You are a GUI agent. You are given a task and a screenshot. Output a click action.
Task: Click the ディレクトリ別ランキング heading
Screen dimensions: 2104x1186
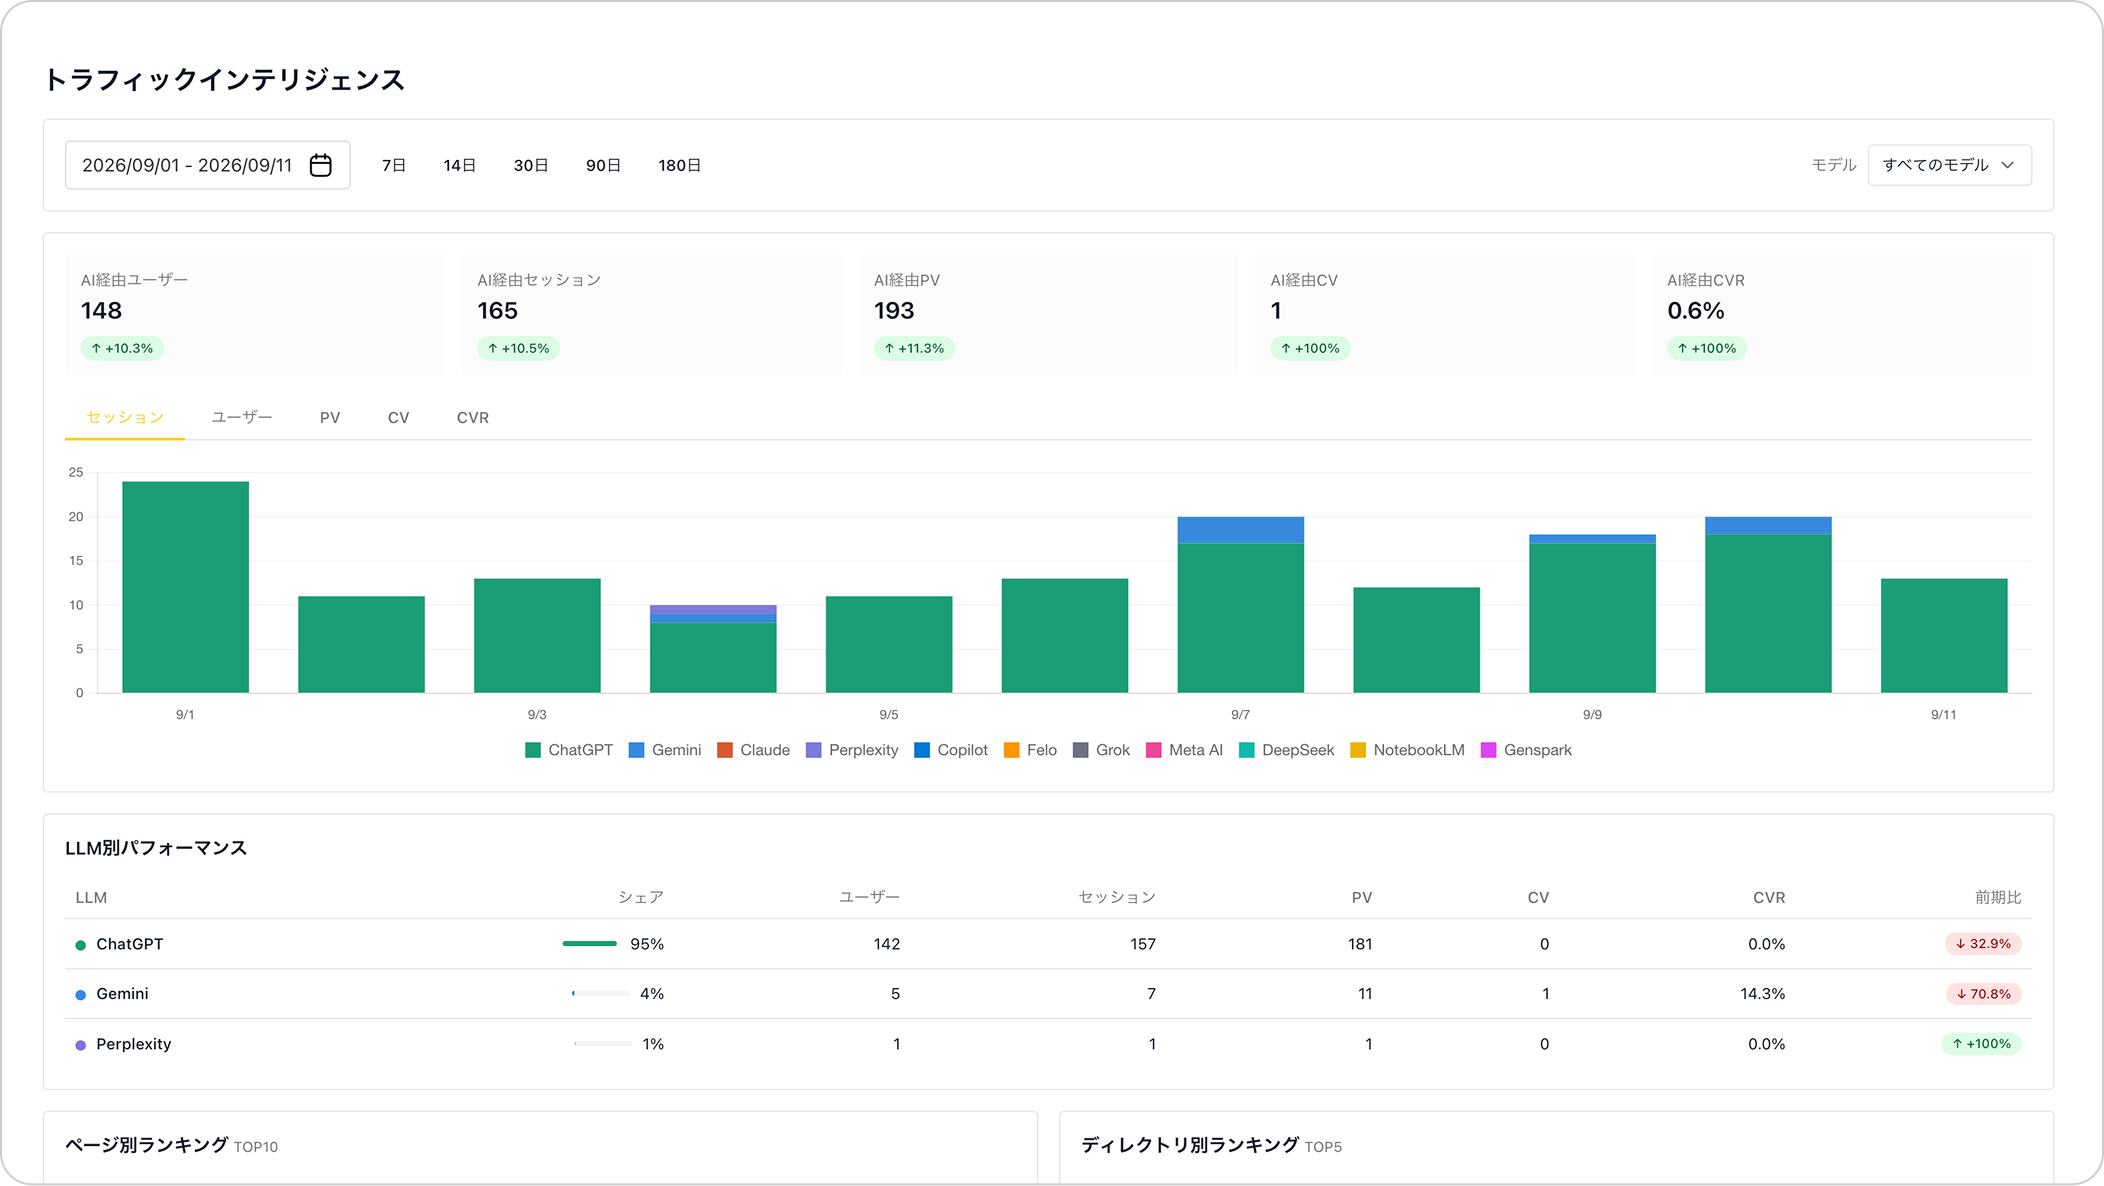pos(1190,1145)
